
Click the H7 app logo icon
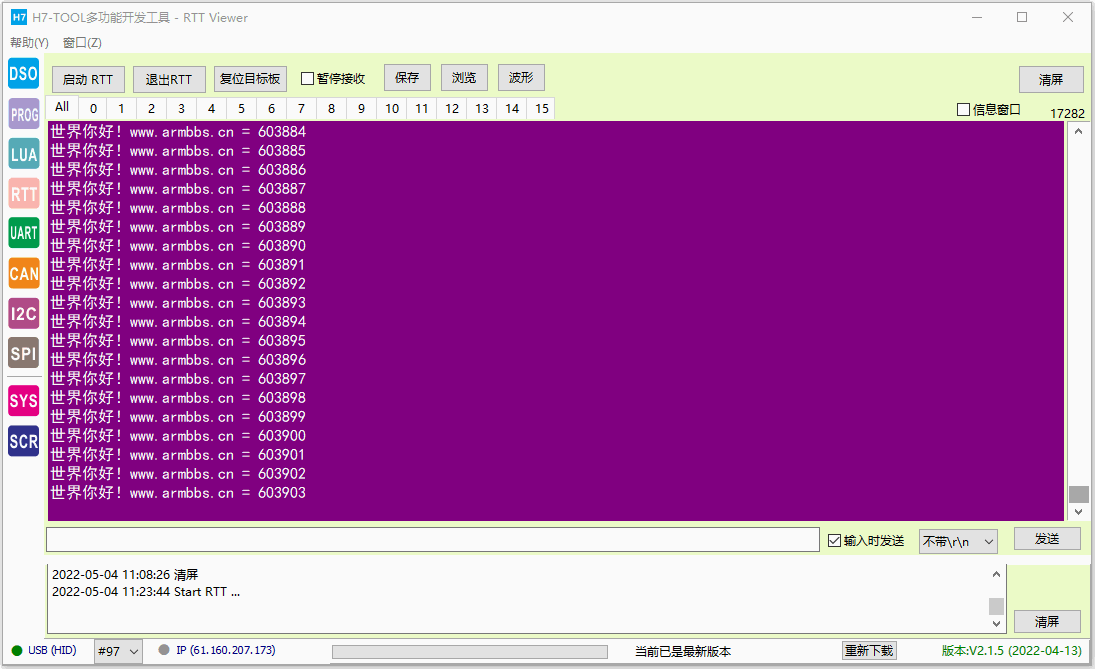[19, 17]
